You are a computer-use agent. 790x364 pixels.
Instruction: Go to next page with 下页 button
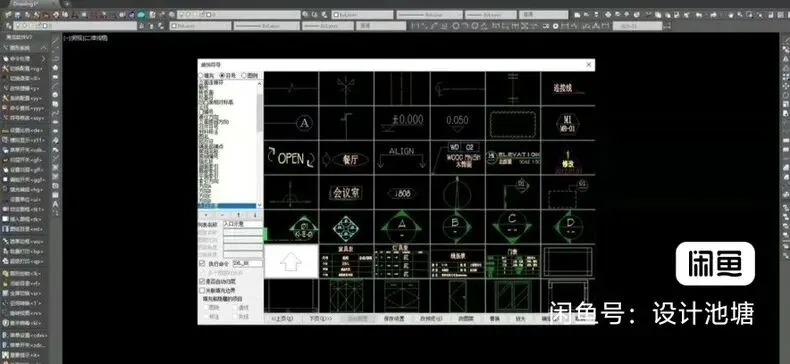pyautogui.click(x=320, y=319)
